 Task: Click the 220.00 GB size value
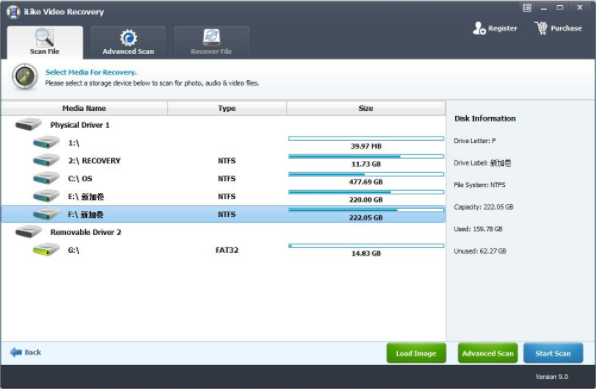(366, 200)
